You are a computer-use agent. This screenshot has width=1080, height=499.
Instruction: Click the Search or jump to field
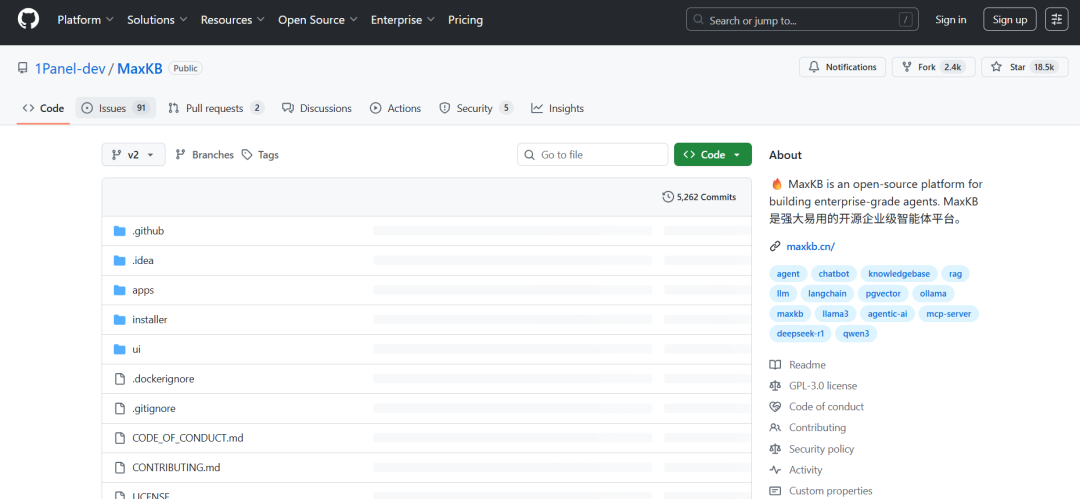[803, 19]
